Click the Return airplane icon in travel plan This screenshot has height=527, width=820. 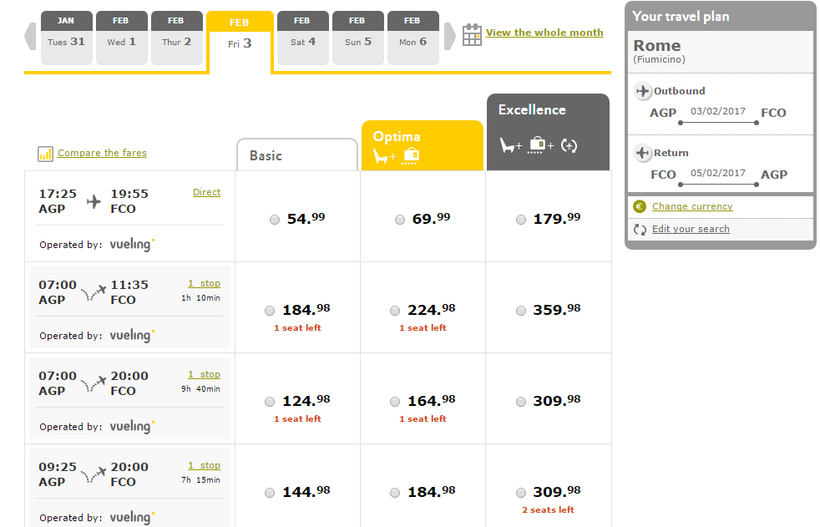[x=643, y=153]
